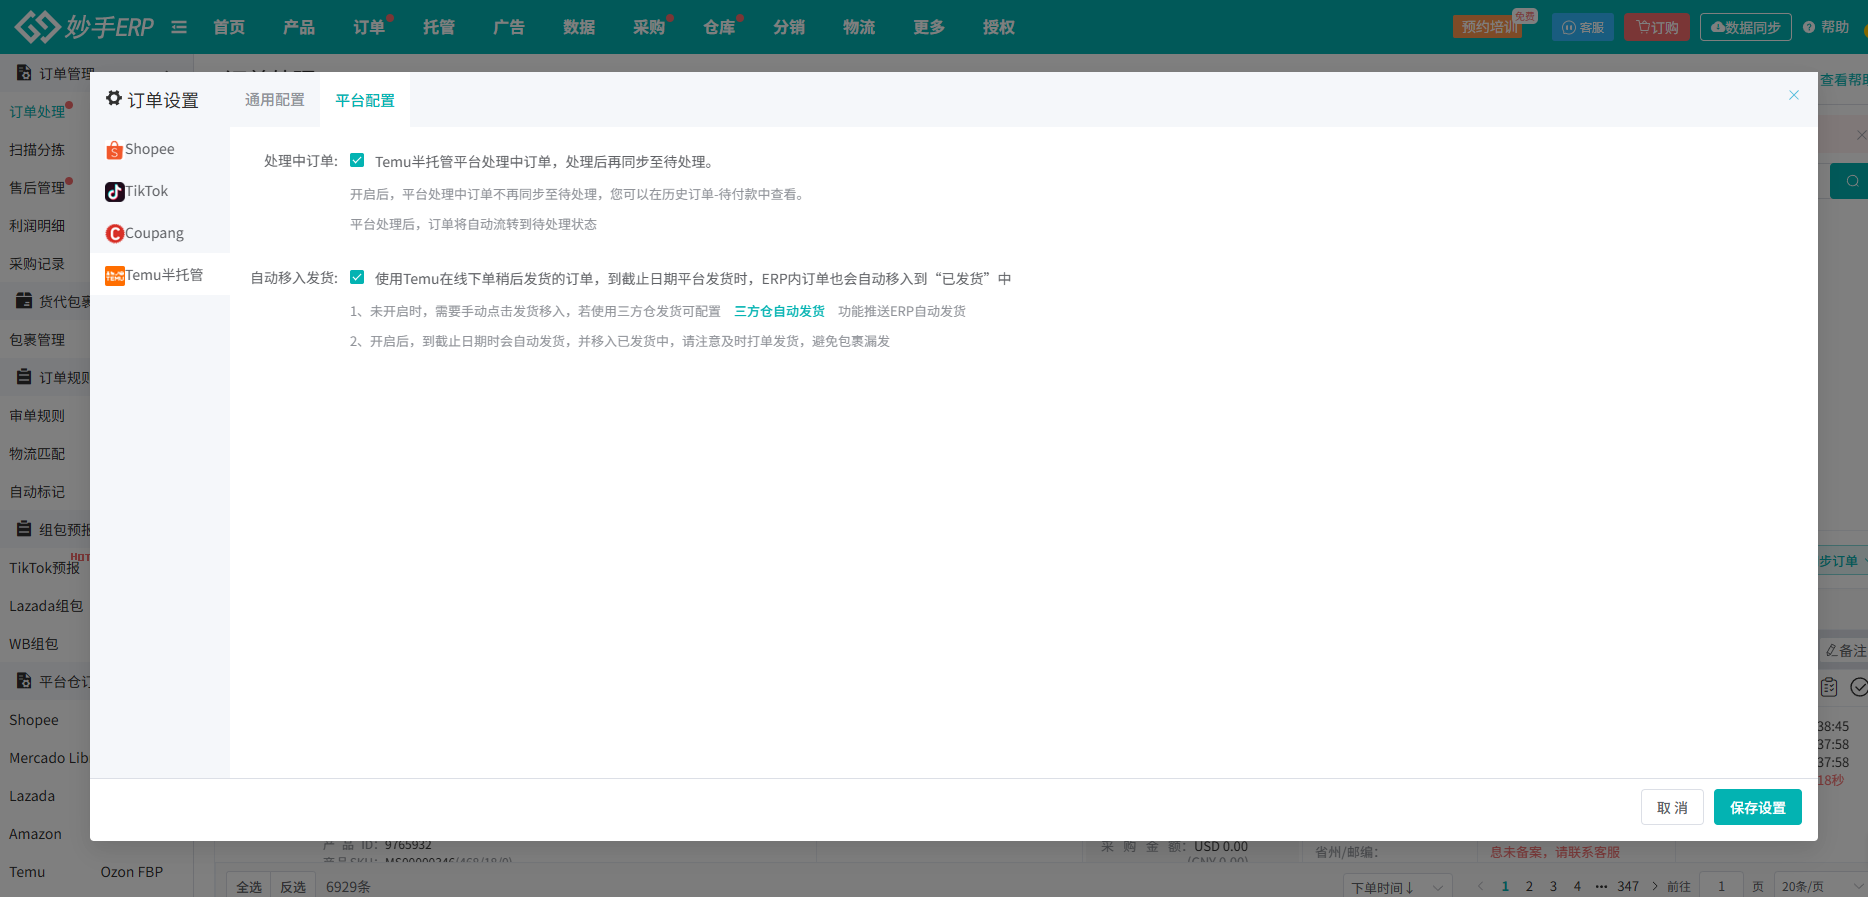Click the 货代包裹 sidebar icon
The image size is (1868, 897).
tap(24, 301)
